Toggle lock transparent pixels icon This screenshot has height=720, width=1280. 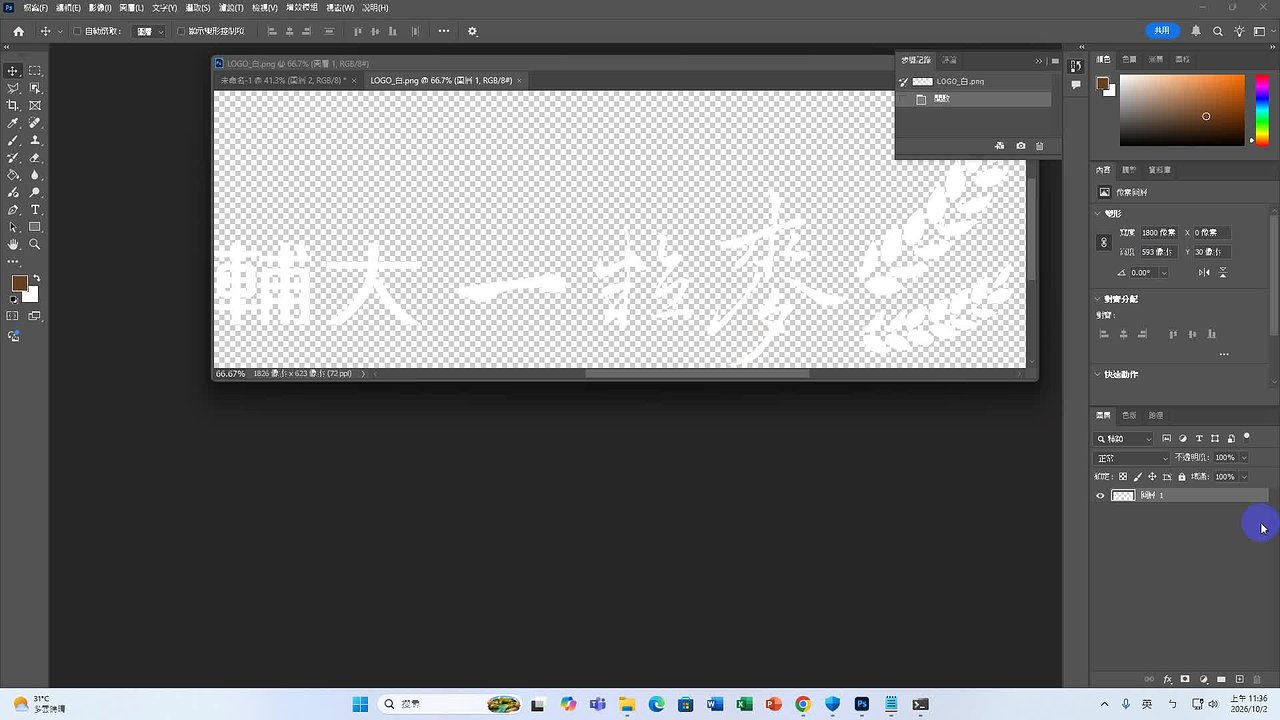point(1123,477)
